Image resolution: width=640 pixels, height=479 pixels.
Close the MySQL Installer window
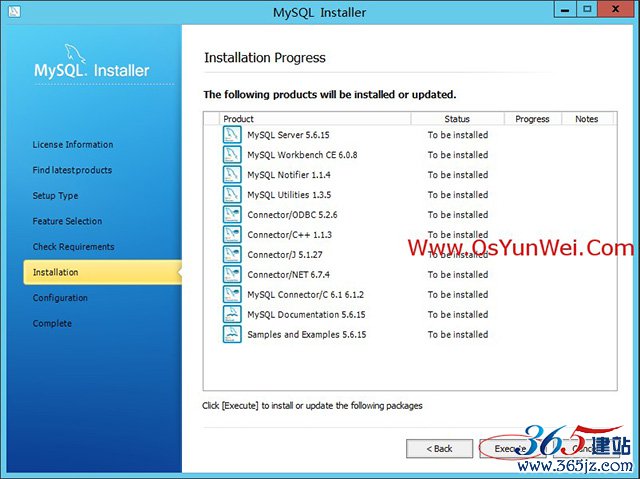[x=616, y=9]
